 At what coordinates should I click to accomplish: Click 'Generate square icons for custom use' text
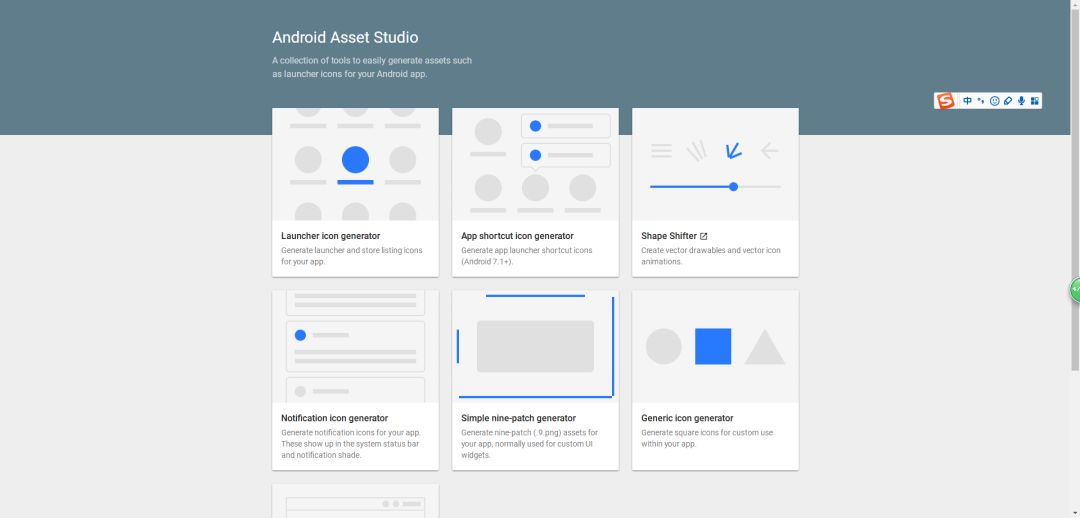(707, 438)
